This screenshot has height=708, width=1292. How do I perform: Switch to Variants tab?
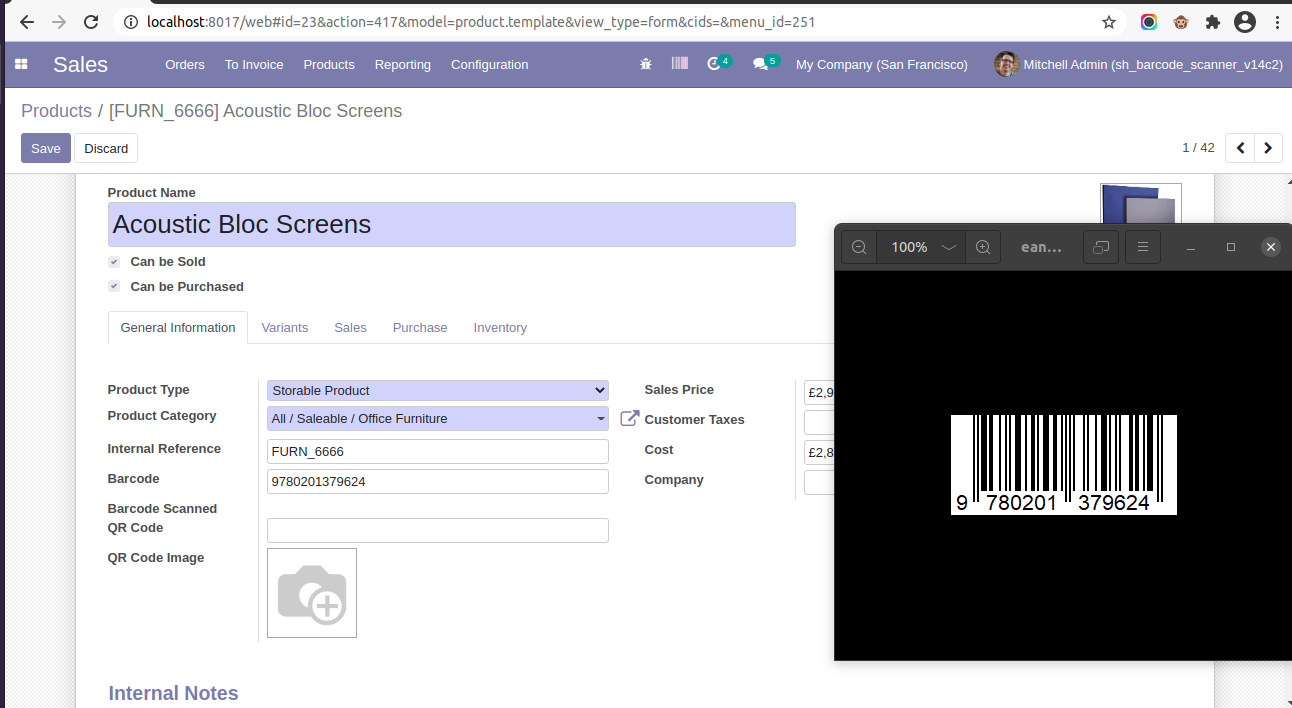[285, 327]
